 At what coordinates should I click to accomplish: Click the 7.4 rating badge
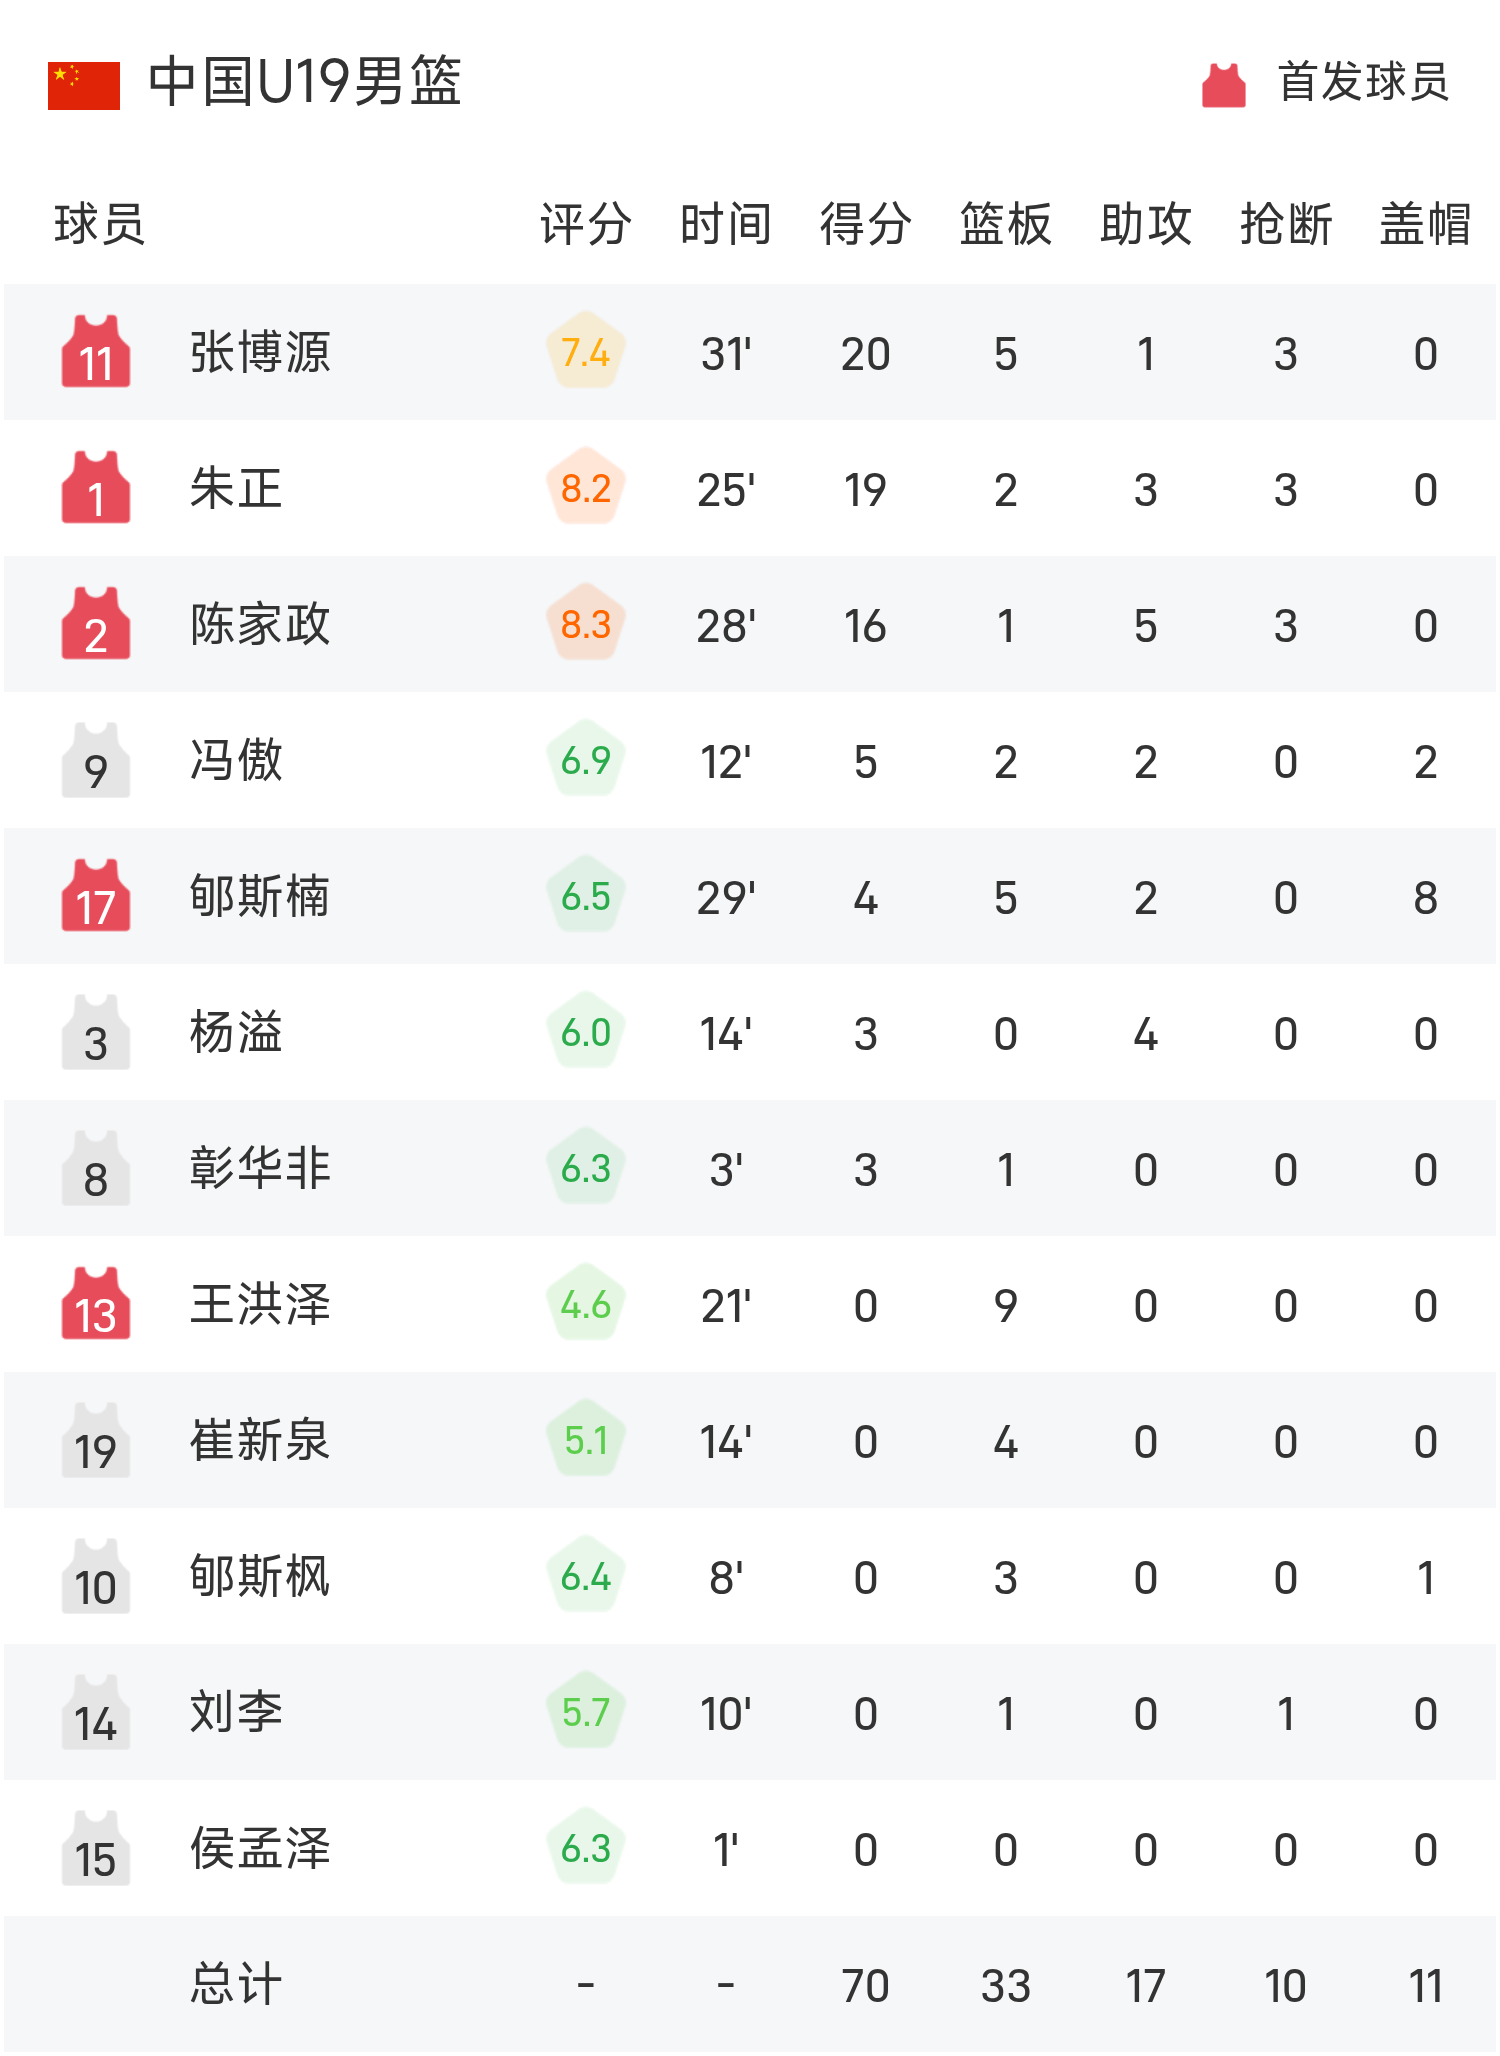[x=586, y=352]
